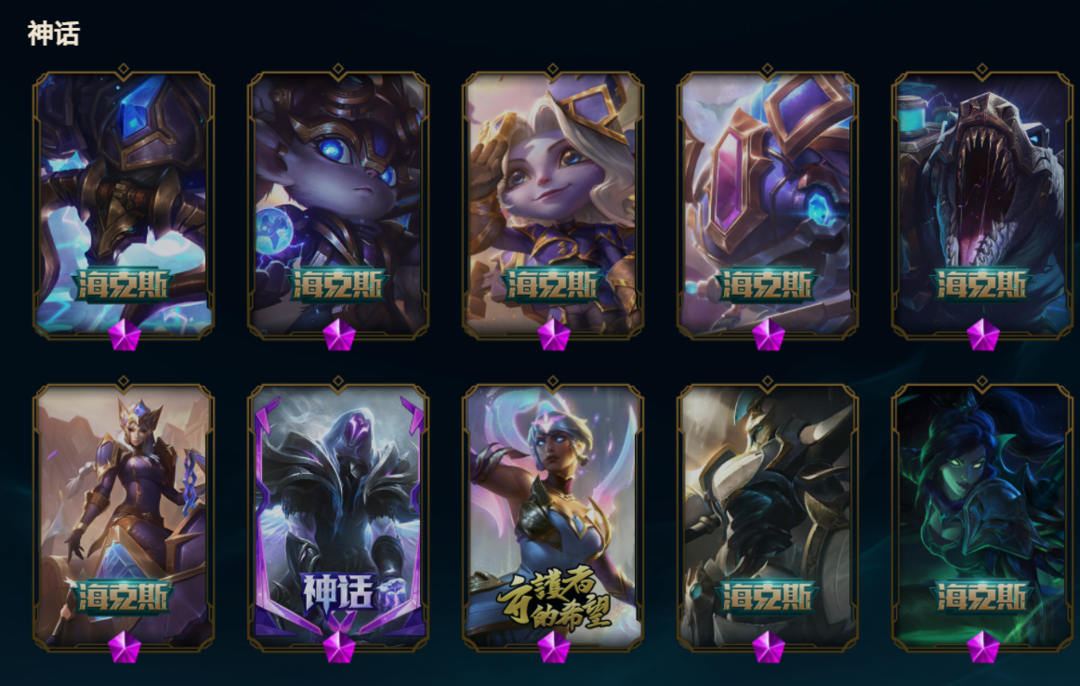This screenshot has width=1080, height=686.
Task: Select the gem below the desert queen card
Action: pyautogui.click(x=125, y=647)
